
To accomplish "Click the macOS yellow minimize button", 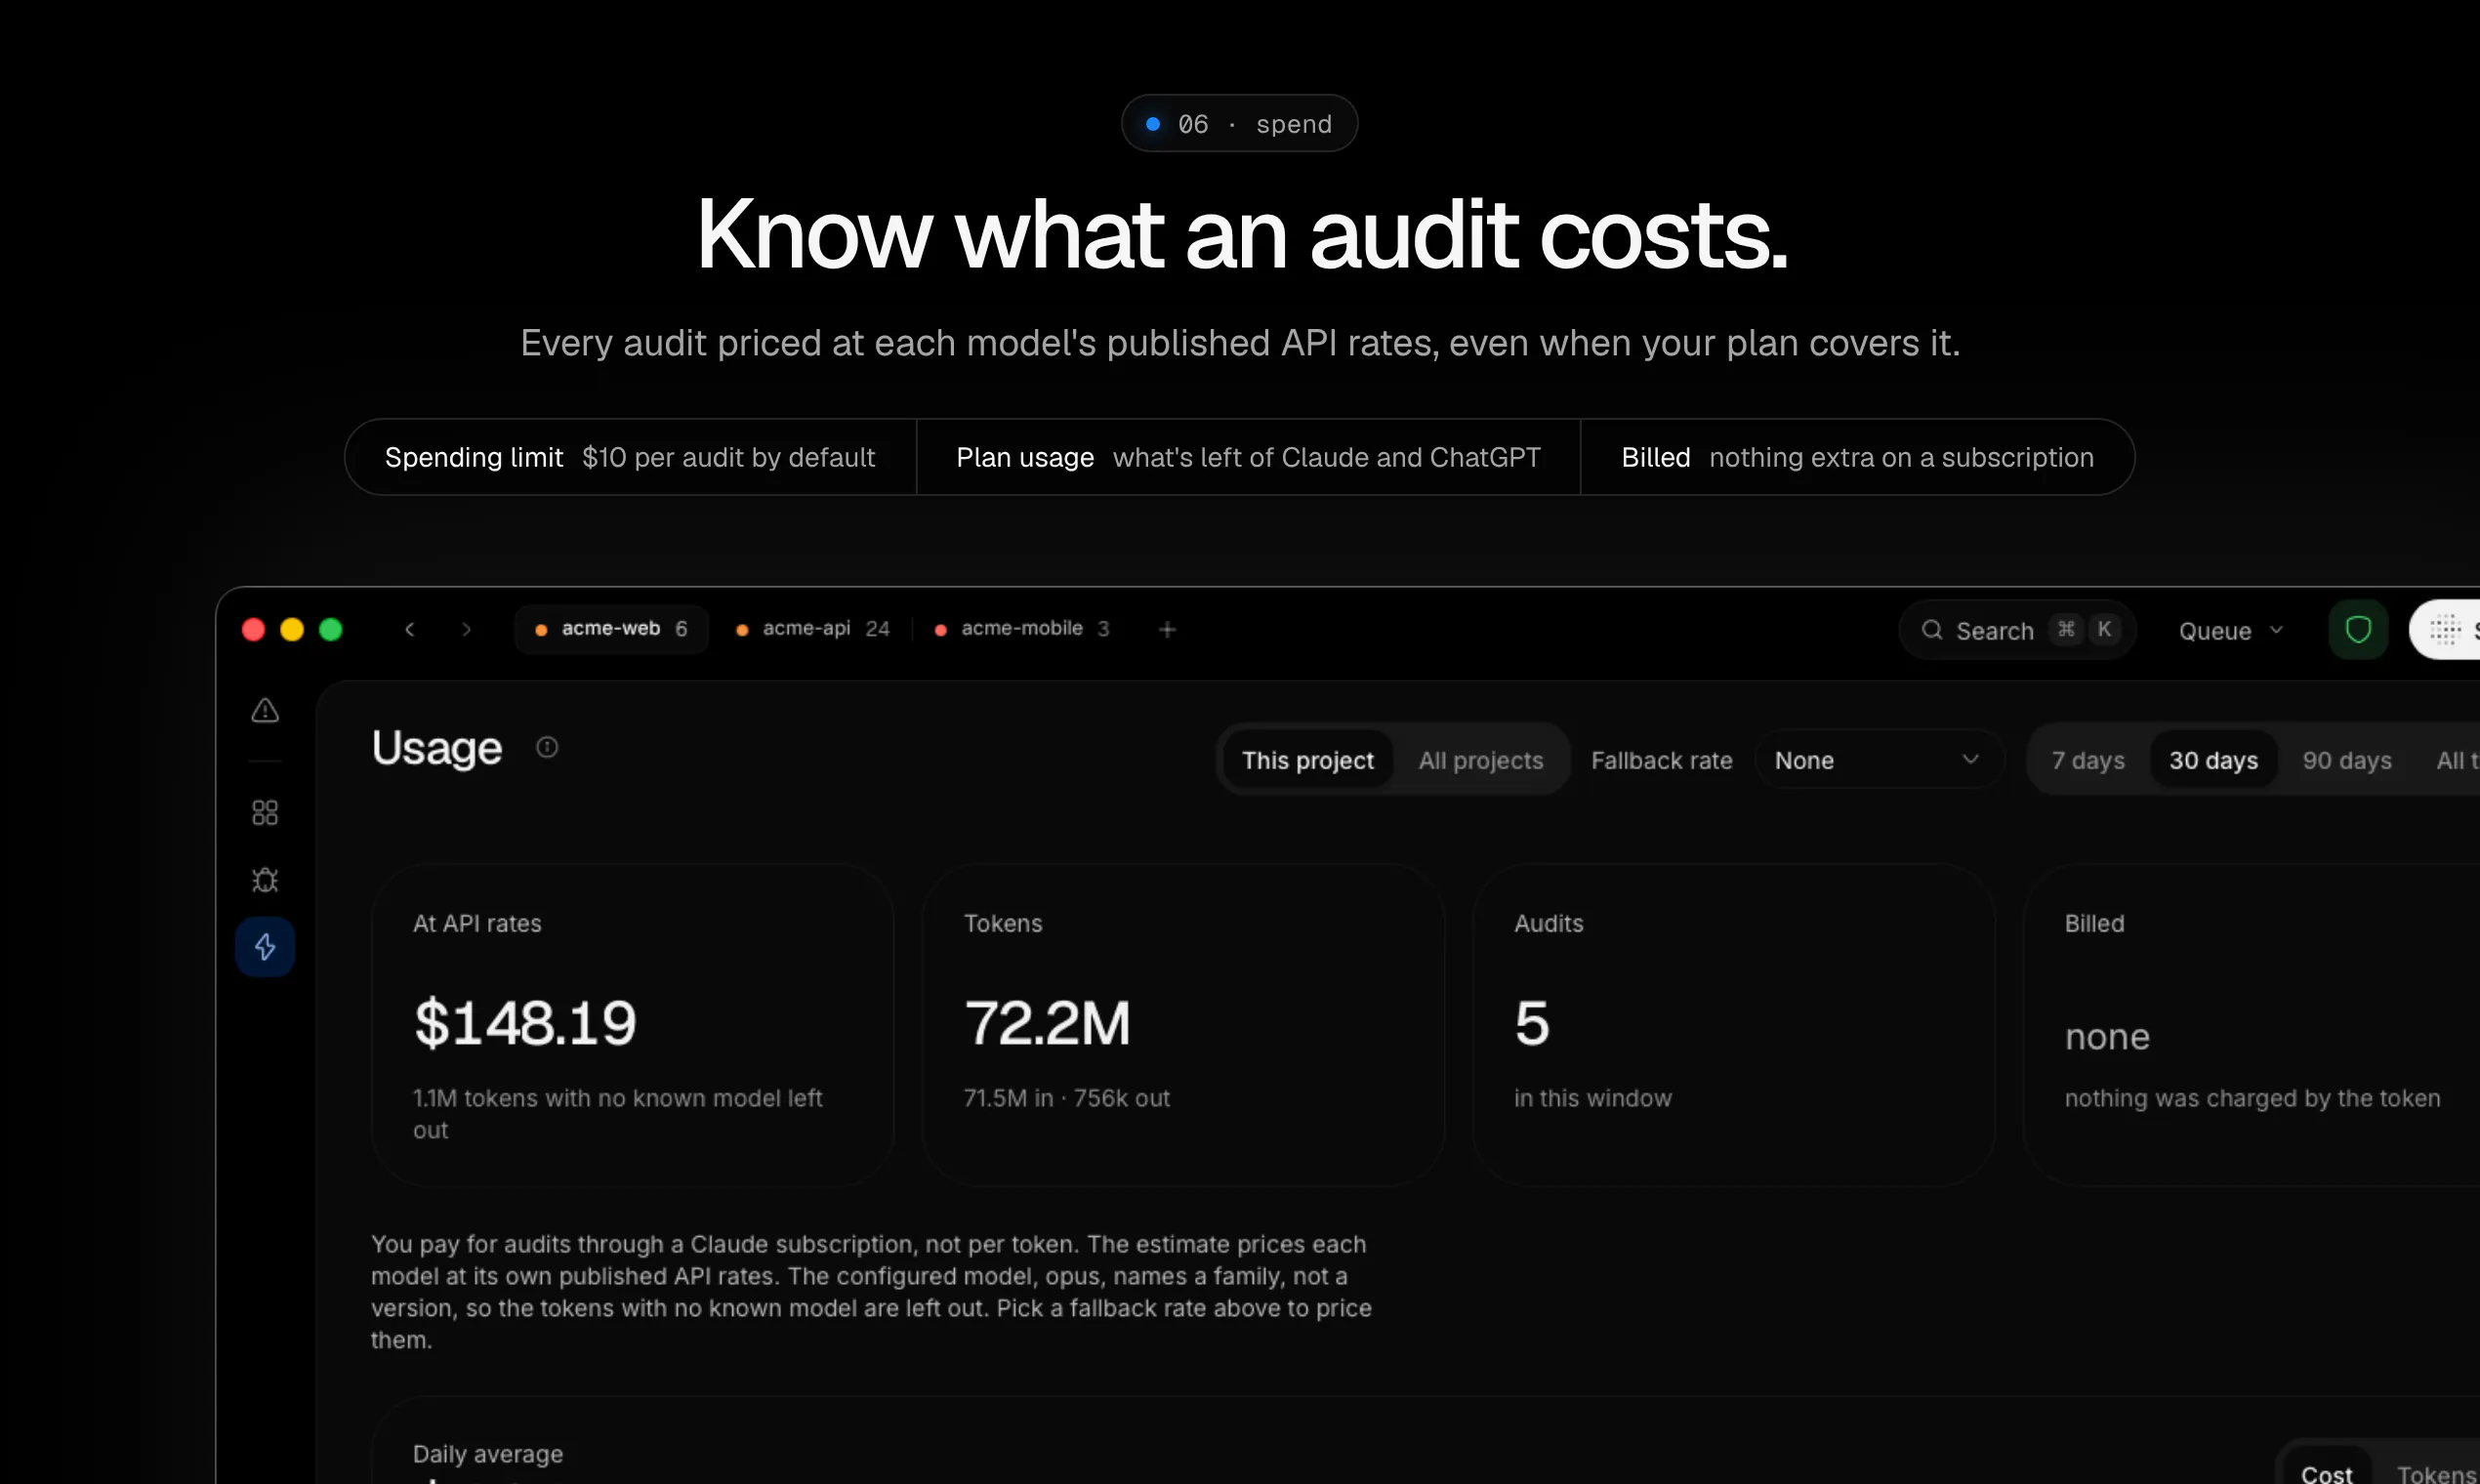I will 292,629.
